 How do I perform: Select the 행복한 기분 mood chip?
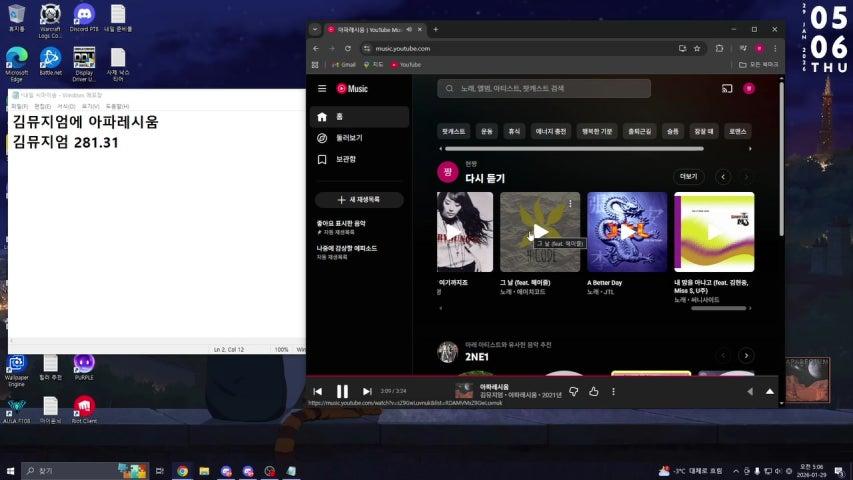[597, 131]
